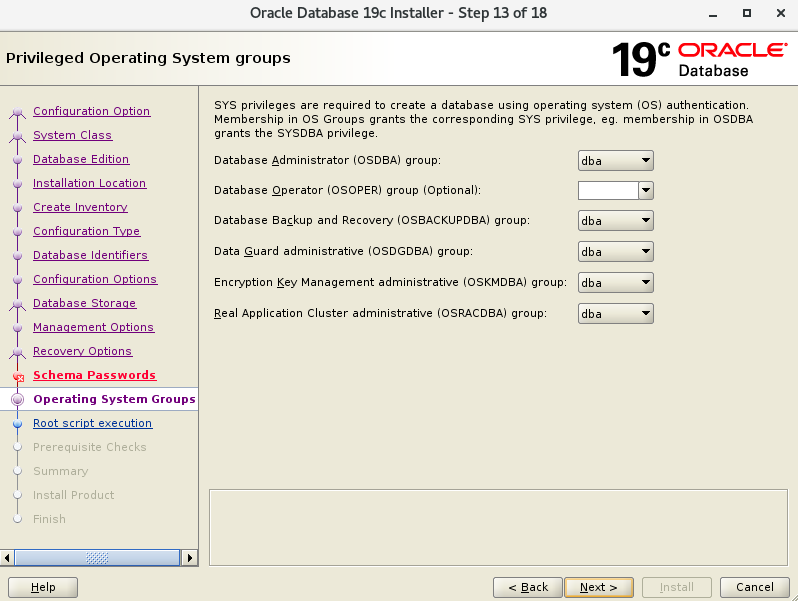This screenshot has width=798, height=601.
Task: Click the Database Operator (OSOPER) group label
Action: pyautogui.click(x=347, y=190)
